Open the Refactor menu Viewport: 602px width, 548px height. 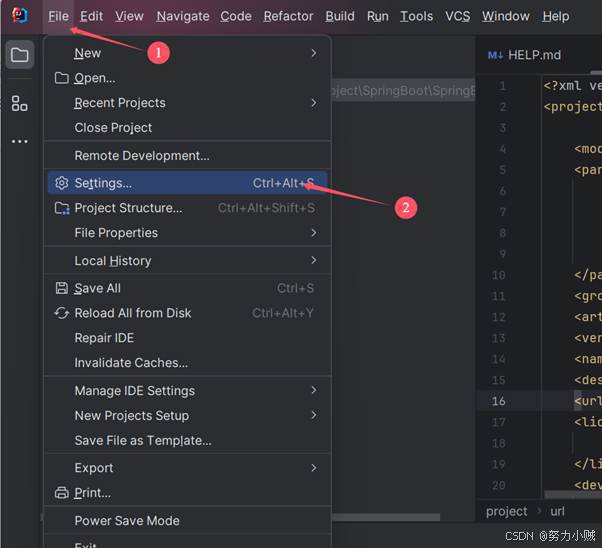[x=288, y=16]
